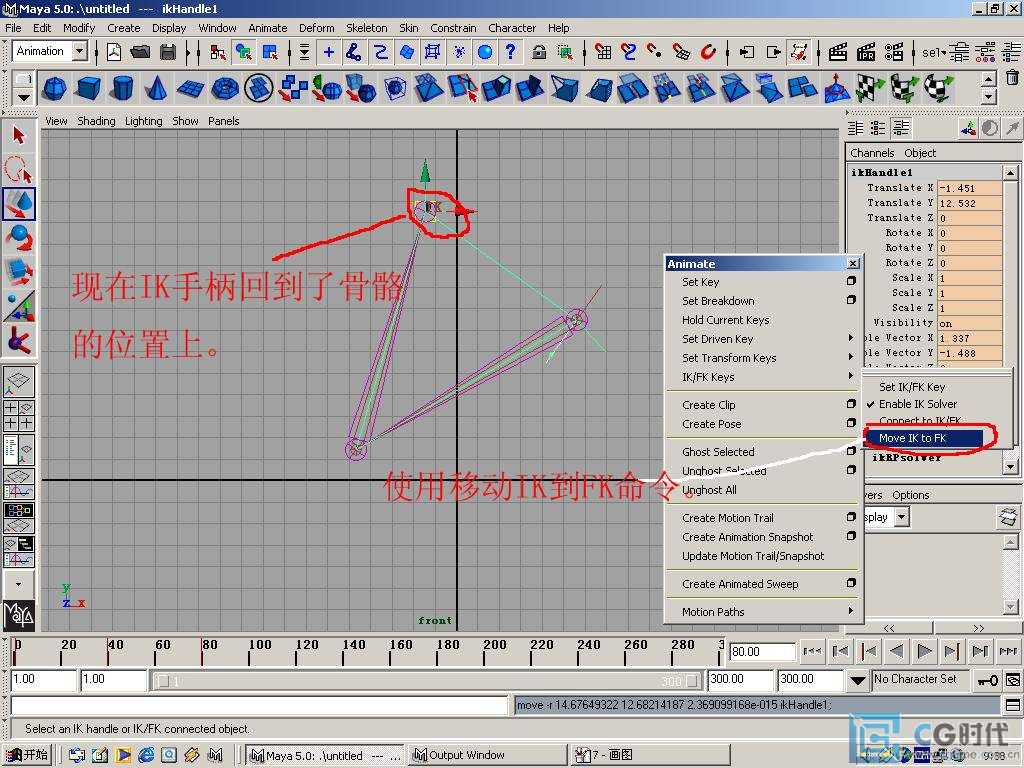Open the Deform menu
This screenshot has height=768, width=1024.
pyautogui.click(x=316, y=28)
